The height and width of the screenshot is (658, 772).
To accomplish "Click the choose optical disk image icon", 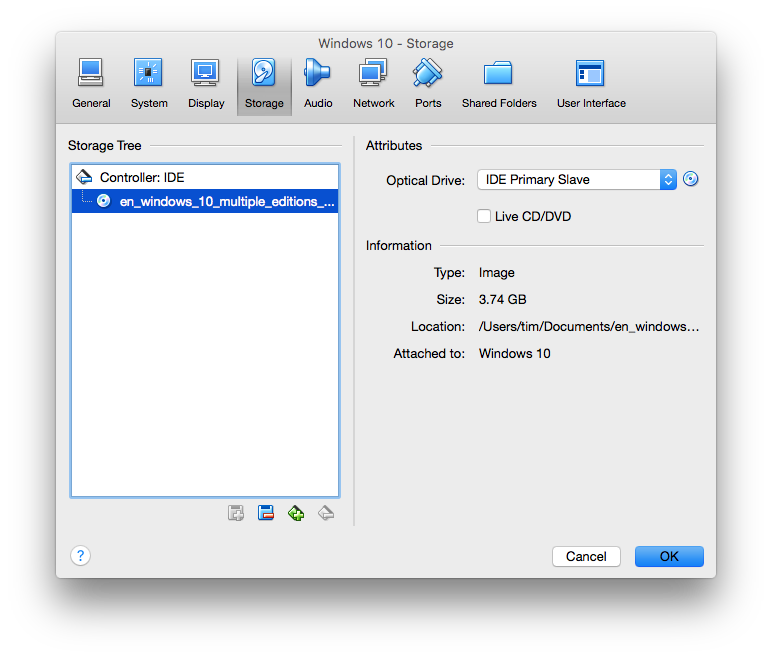I will tap(690, 180).
